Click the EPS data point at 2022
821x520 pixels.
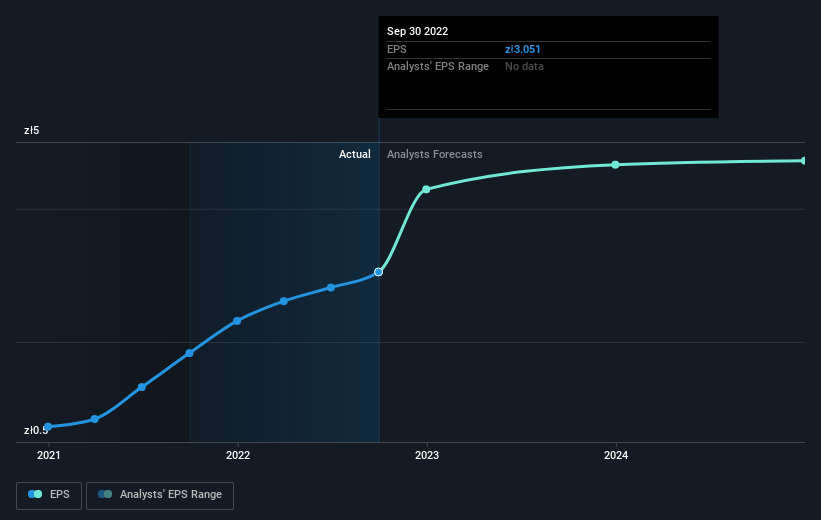[x=237, y=320]
